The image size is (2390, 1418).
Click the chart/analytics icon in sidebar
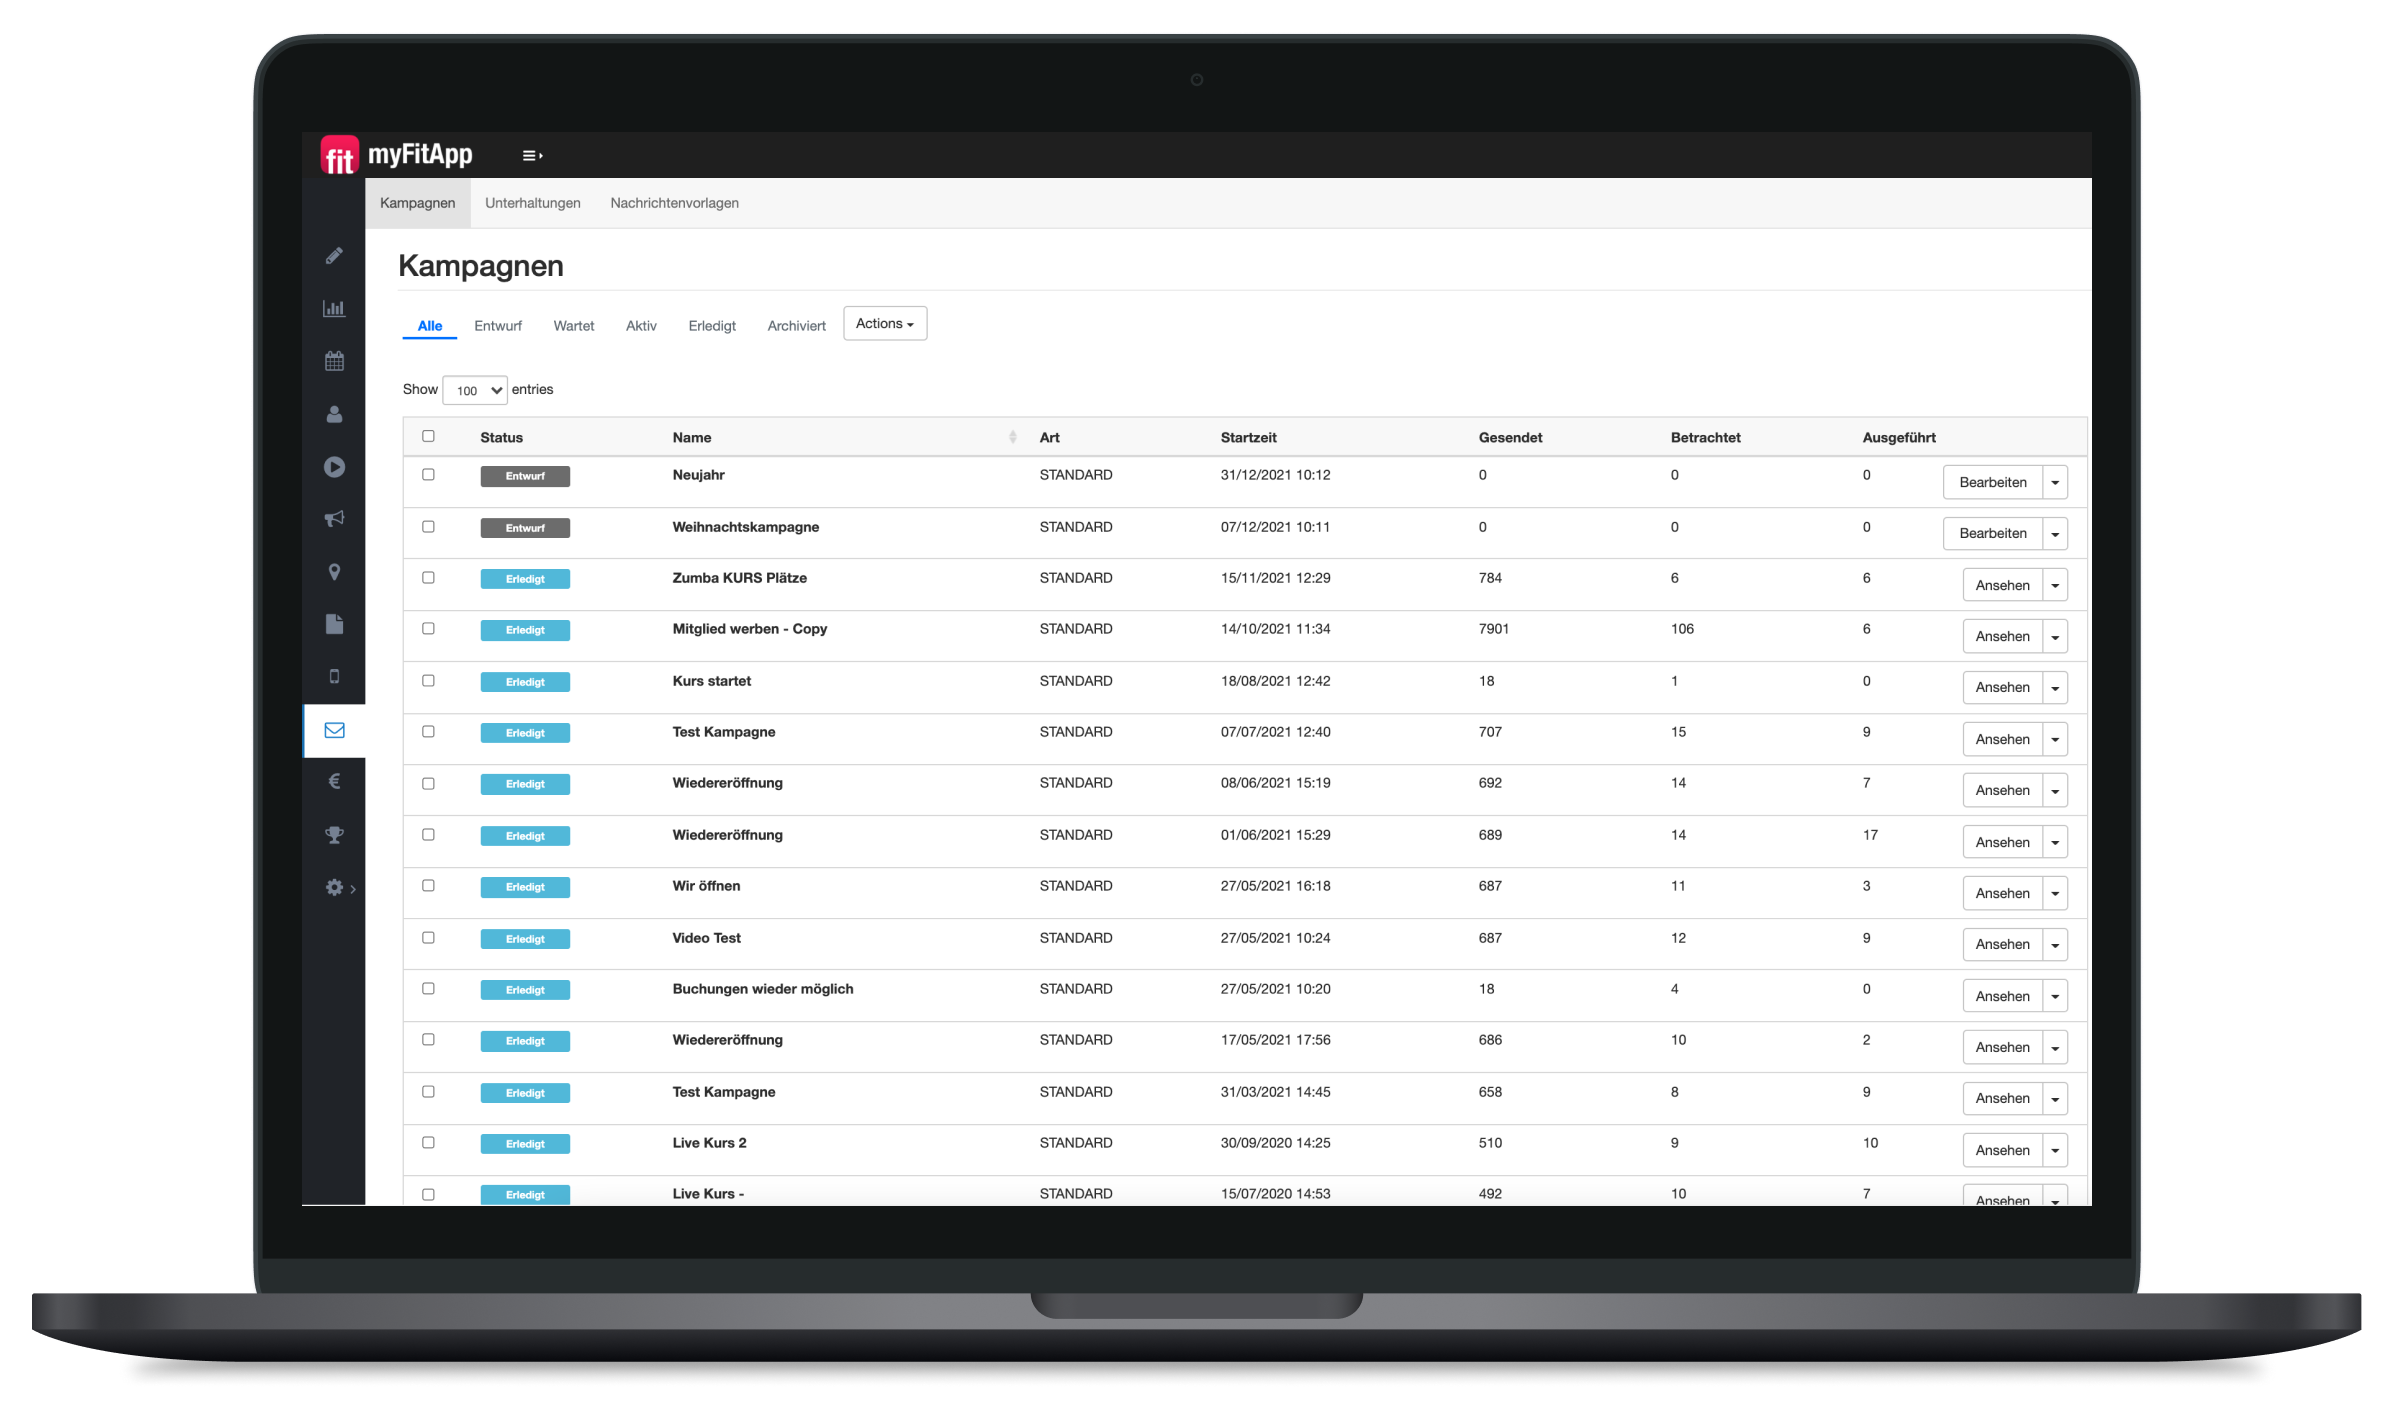[x=334, y=307]
